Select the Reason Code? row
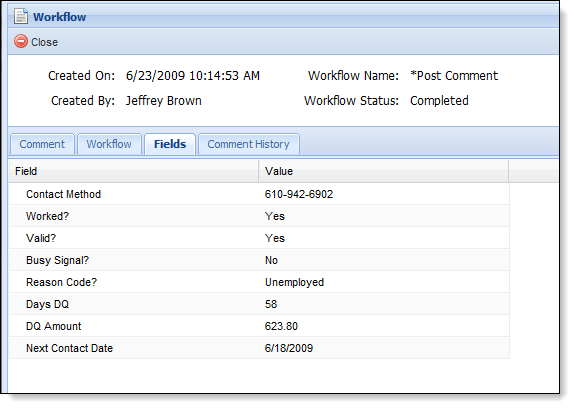Viewport: 575px width, 409px height. (x=259, y=282)
